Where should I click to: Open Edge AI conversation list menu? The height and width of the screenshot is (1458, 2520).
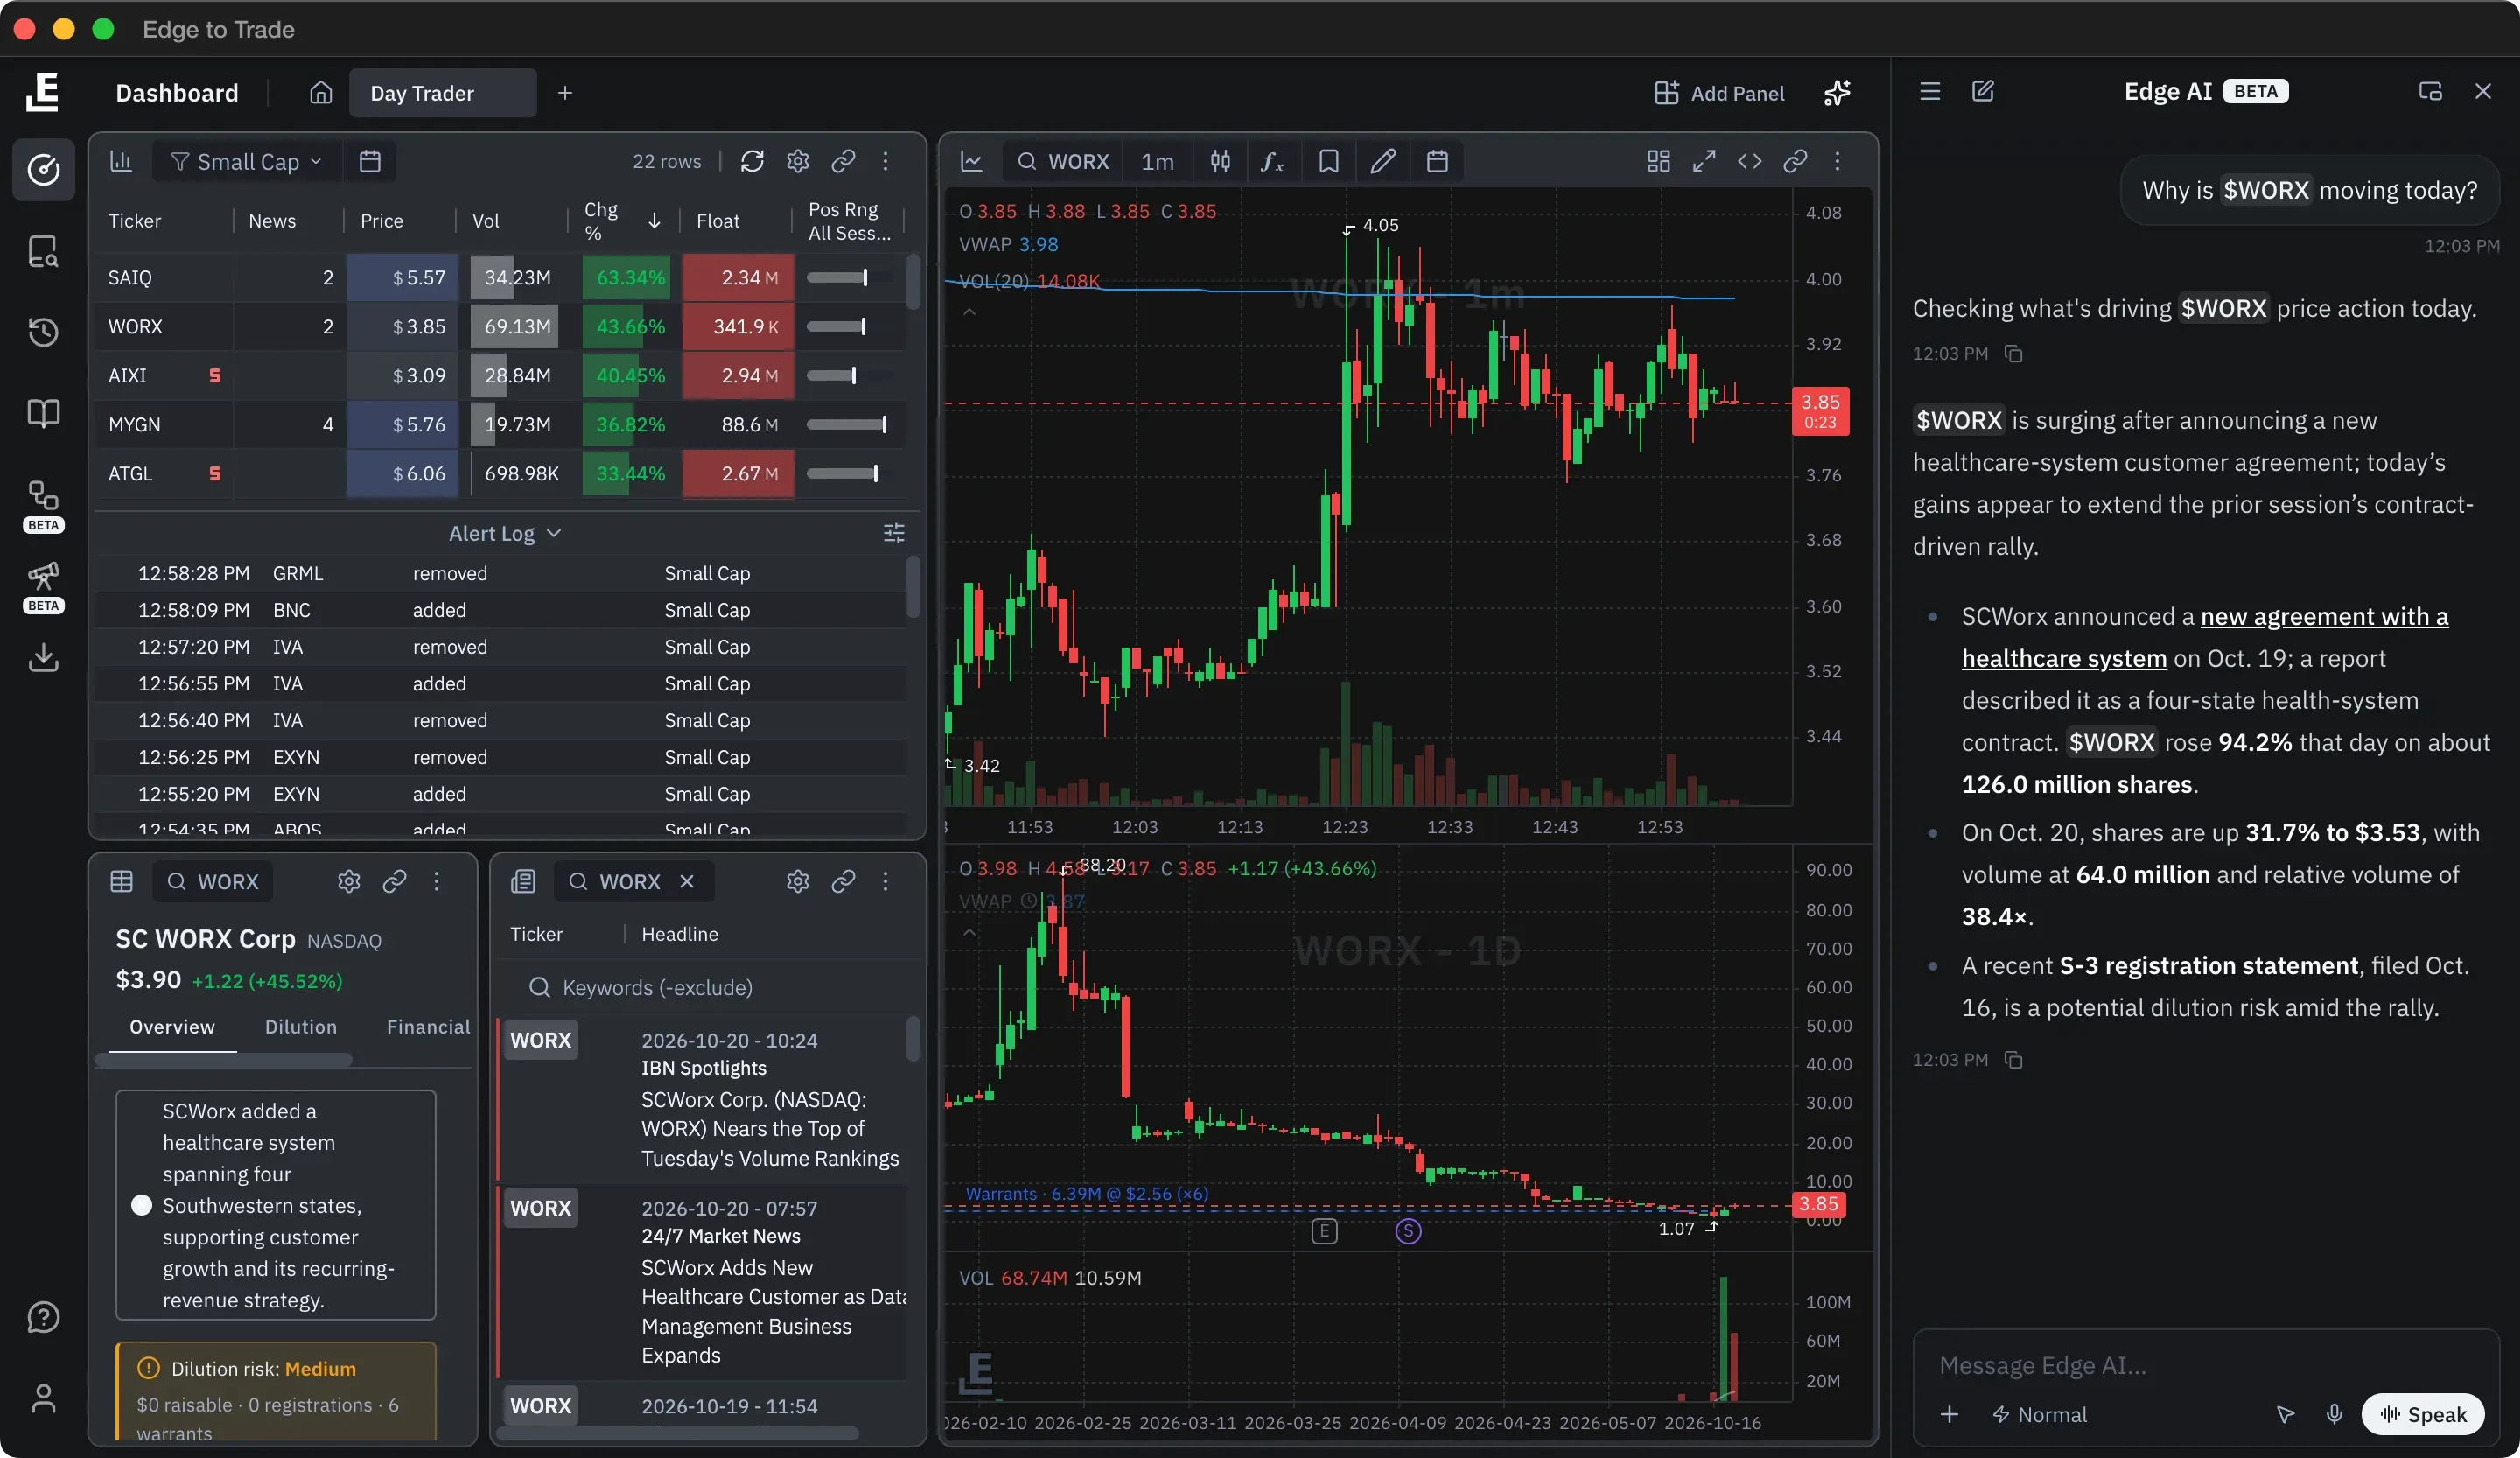point(1929,91)
